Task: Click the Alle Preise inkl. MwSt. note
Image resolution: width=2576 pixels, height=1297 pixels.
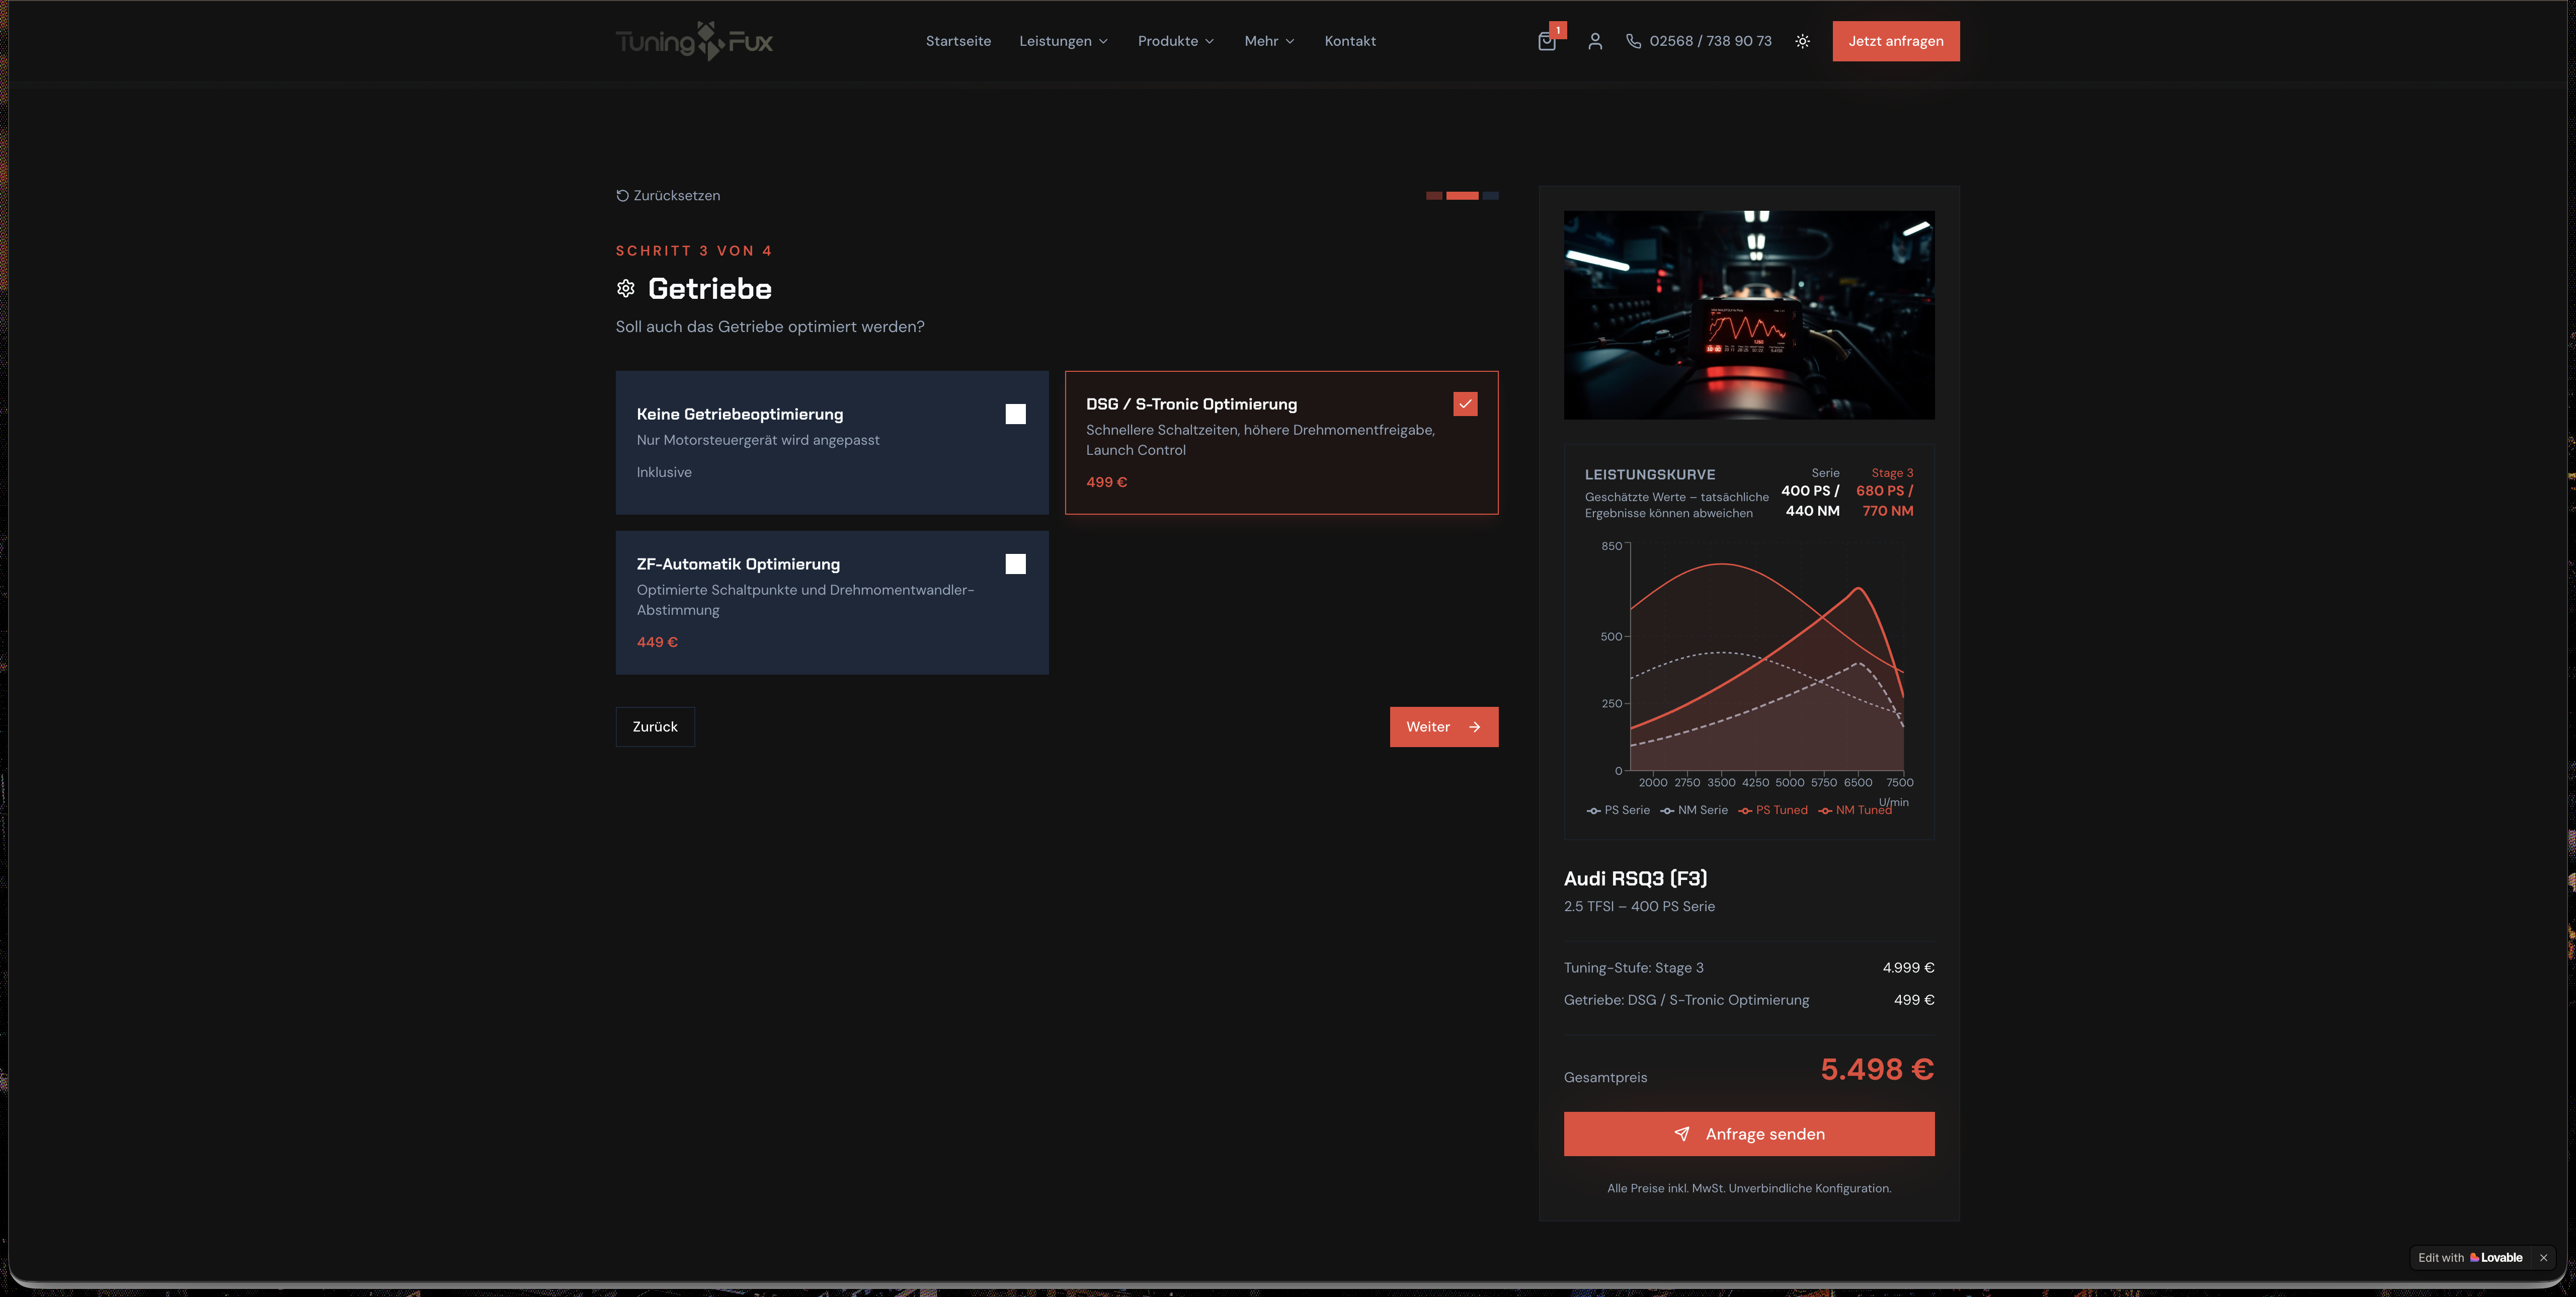Action: [x=1749, y=1188]
